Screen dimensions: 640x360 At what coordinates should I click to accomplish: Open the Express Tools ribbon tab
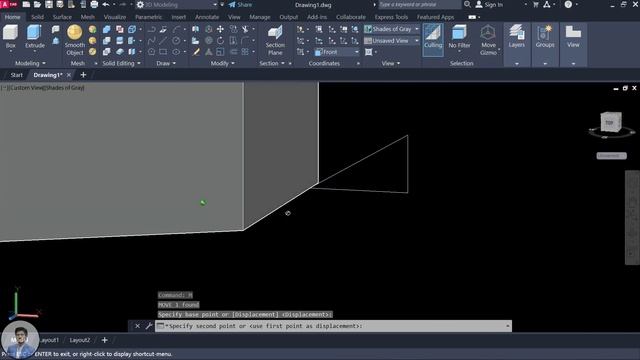click(x=391, y=17)
